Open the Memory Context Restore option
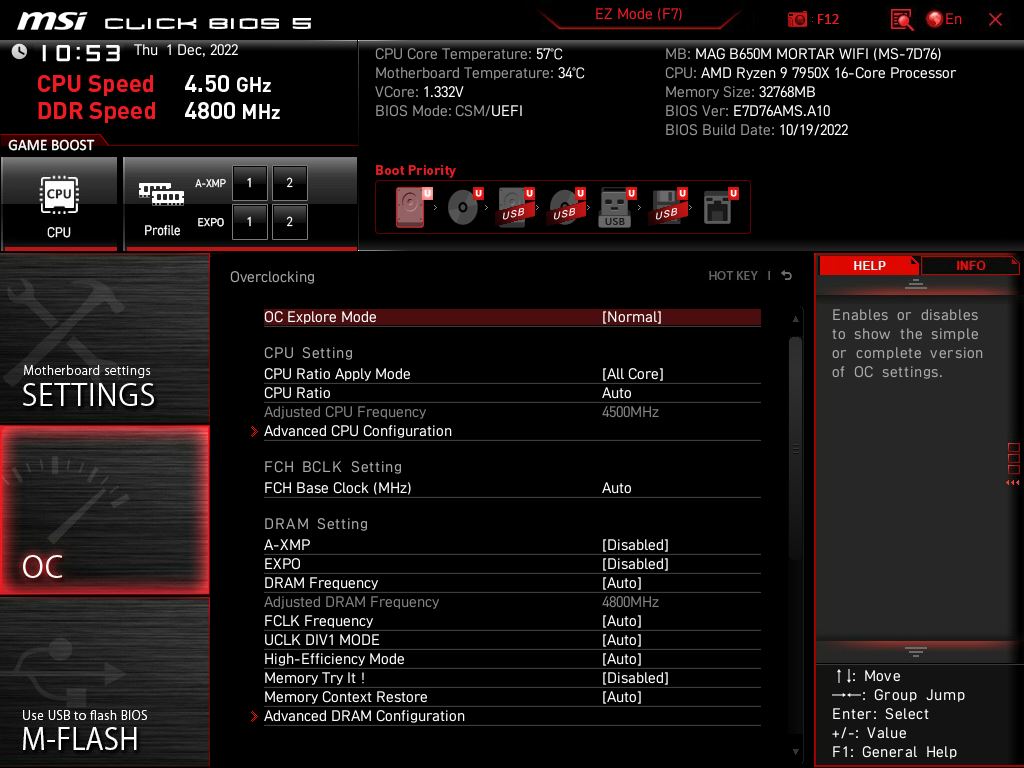The width and height of the screenshot is (1024, 768). (512, 697)
